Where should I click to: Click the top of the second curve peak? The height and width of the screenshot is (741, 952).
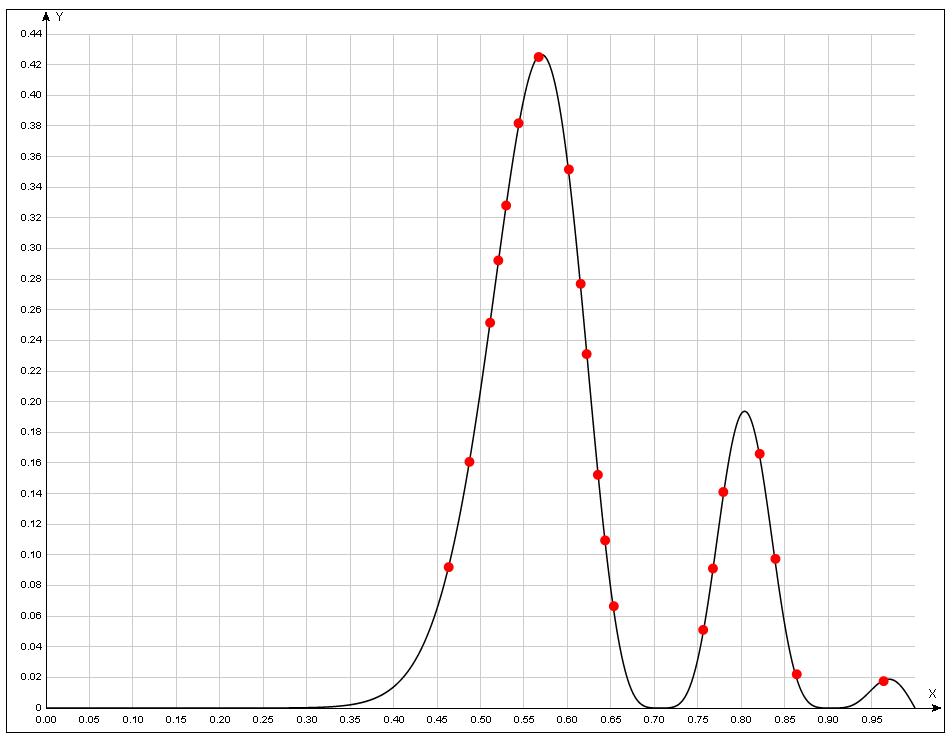(x=744, y=411)
